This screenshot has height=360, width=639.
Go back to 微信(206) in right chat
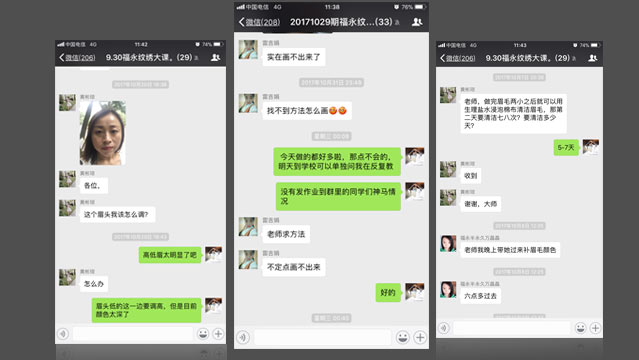[458, 58]
